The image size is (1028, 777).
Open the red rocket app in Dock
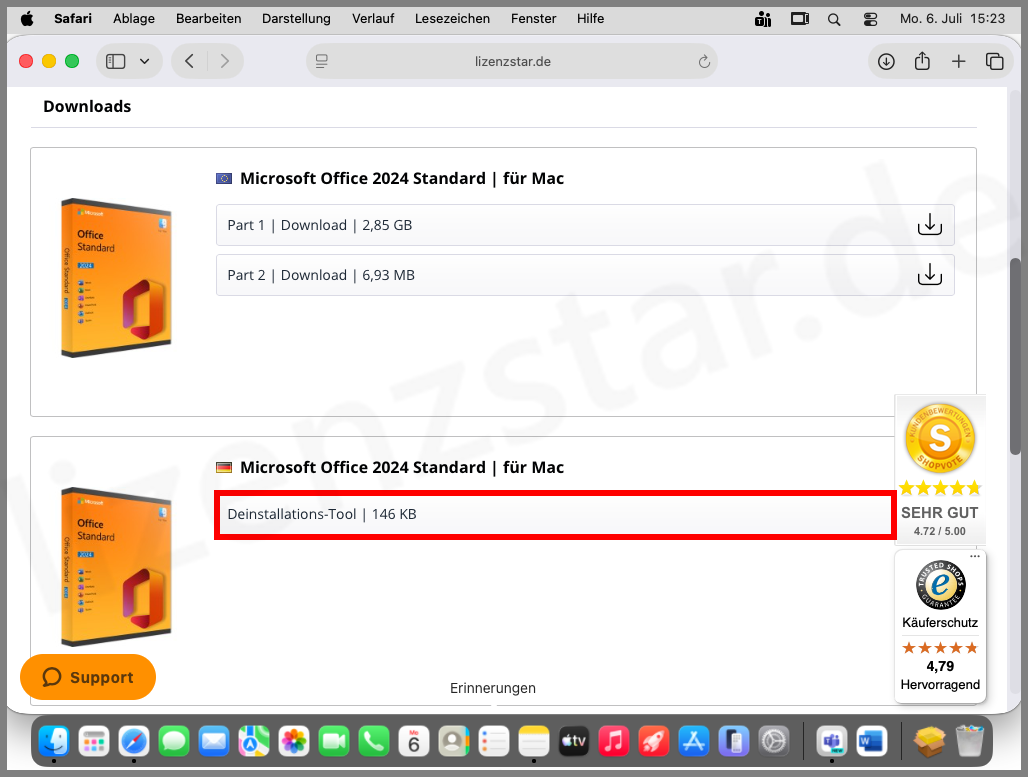(654, 742)
